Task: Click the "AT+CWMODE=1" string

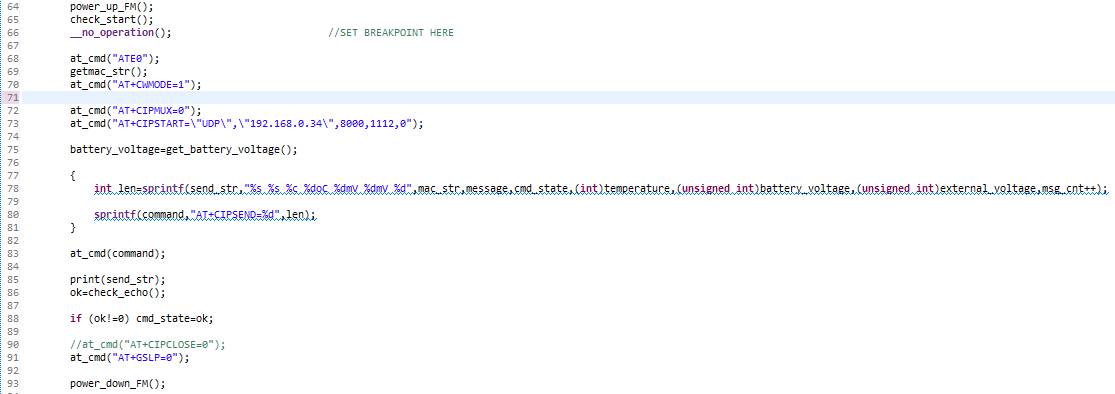Action: [x=150, y=85]
